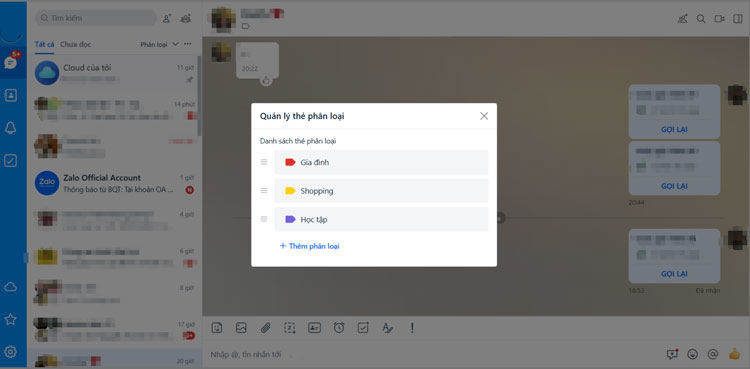Open the emoji picker smiley icon

tap(692, 354)
